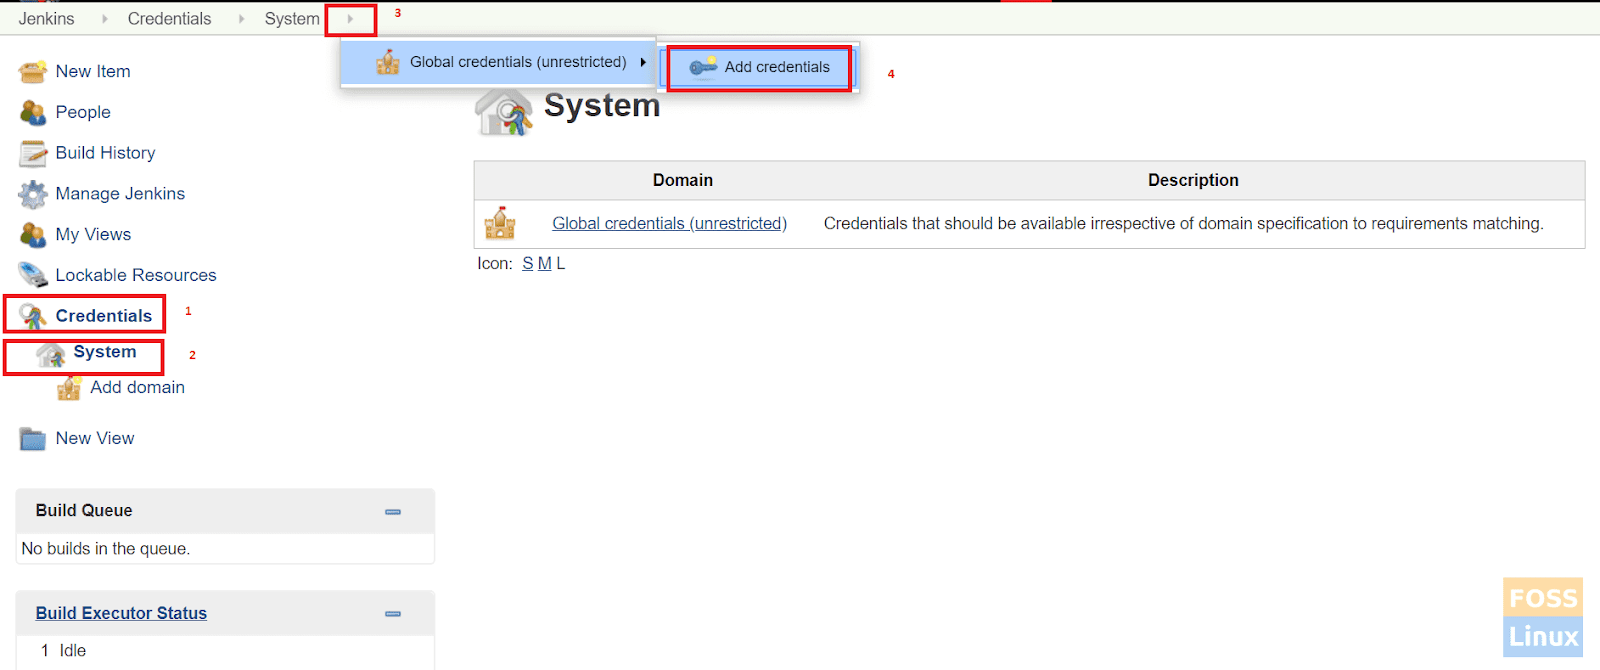The image size is (1600, 670).
Task: Choose Add credentials from the submenu
Action: pos(759,67)
